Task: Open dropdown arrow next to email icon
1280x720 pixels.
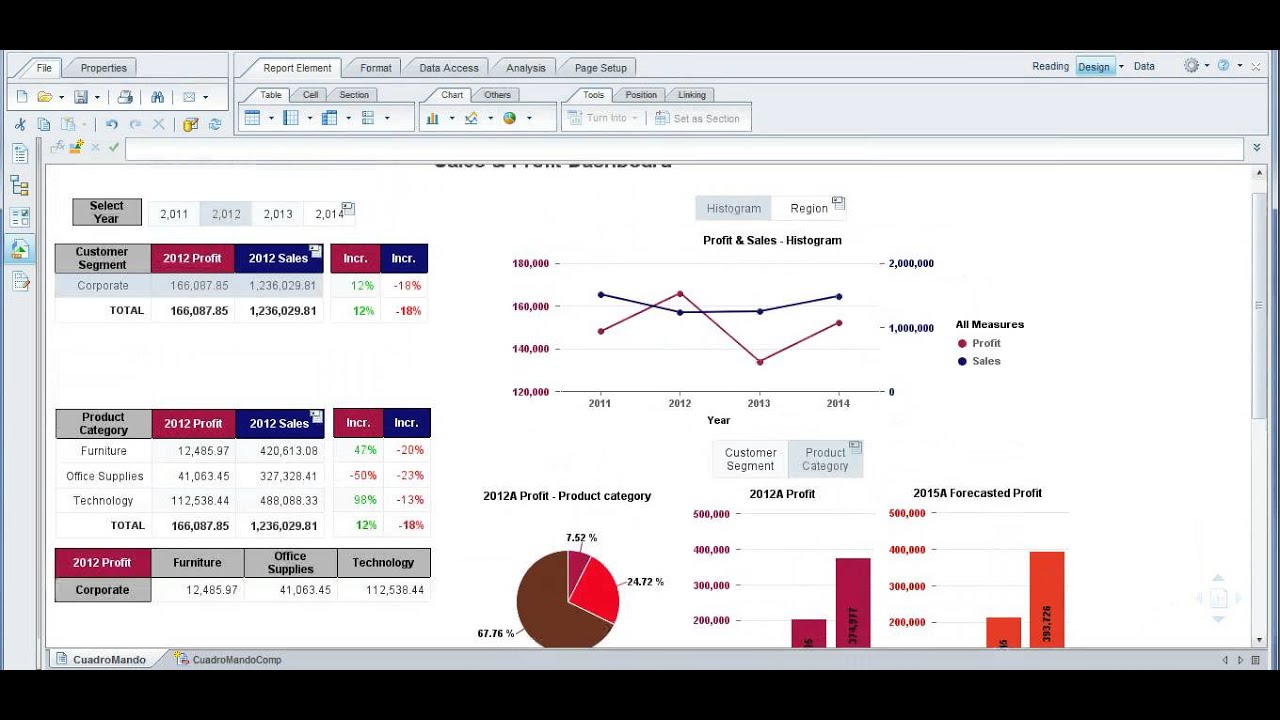Action: pos(206,98)
